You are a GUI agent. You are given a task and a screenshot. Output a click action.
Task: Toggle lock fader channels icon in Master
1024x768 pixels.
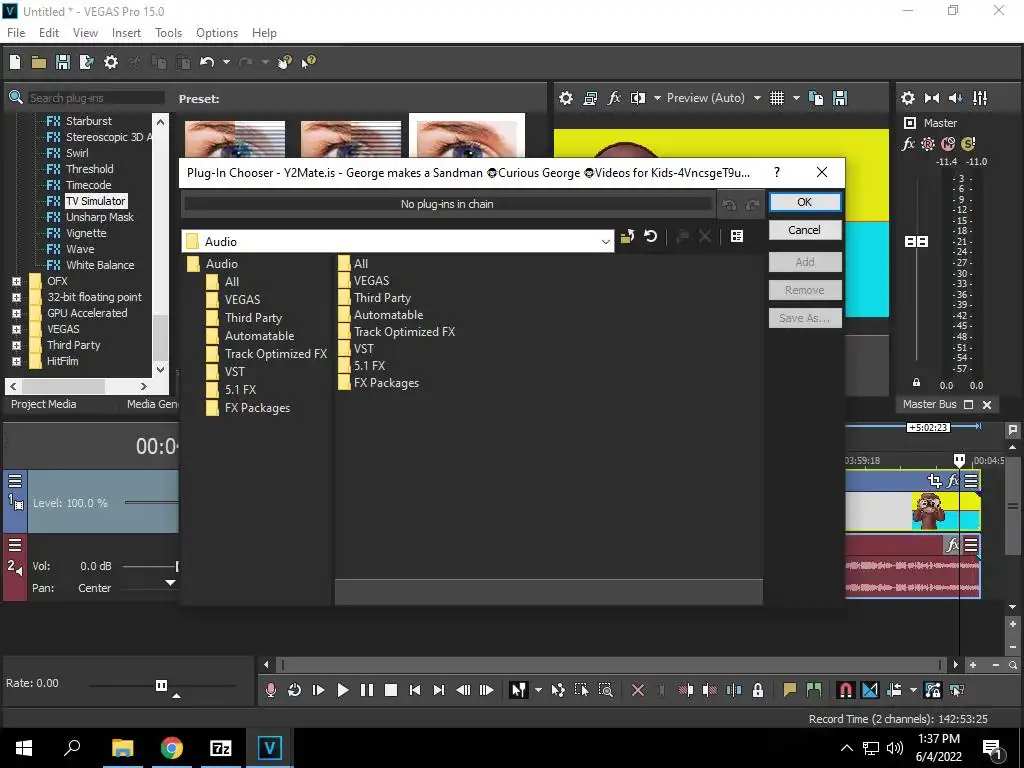click(916, 382)
